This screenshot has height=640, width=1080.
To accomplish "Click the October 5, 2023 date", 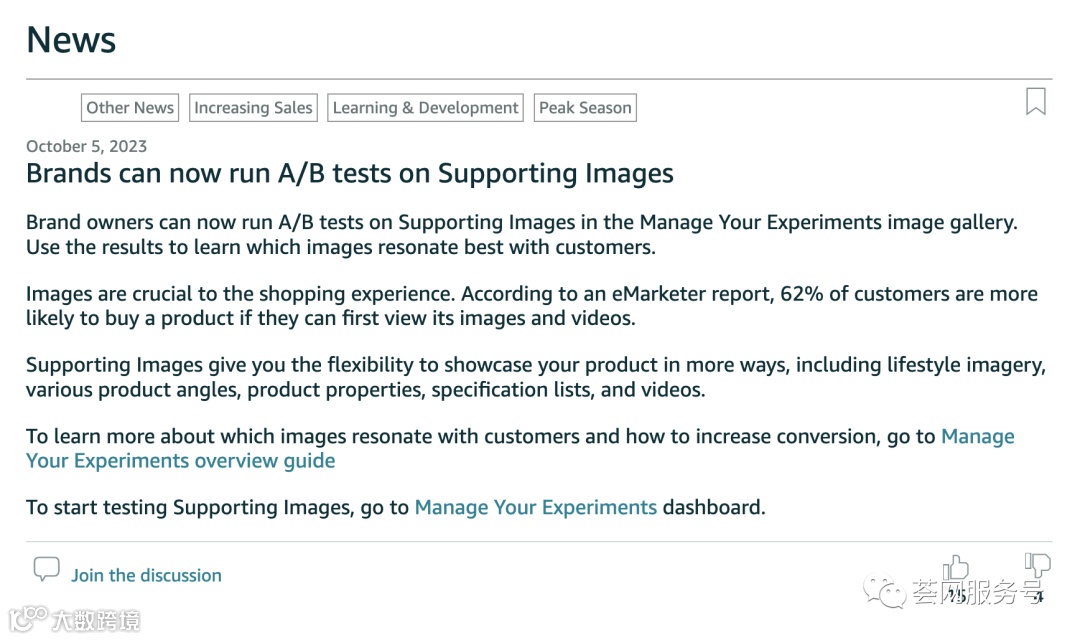I will [86, 146].
